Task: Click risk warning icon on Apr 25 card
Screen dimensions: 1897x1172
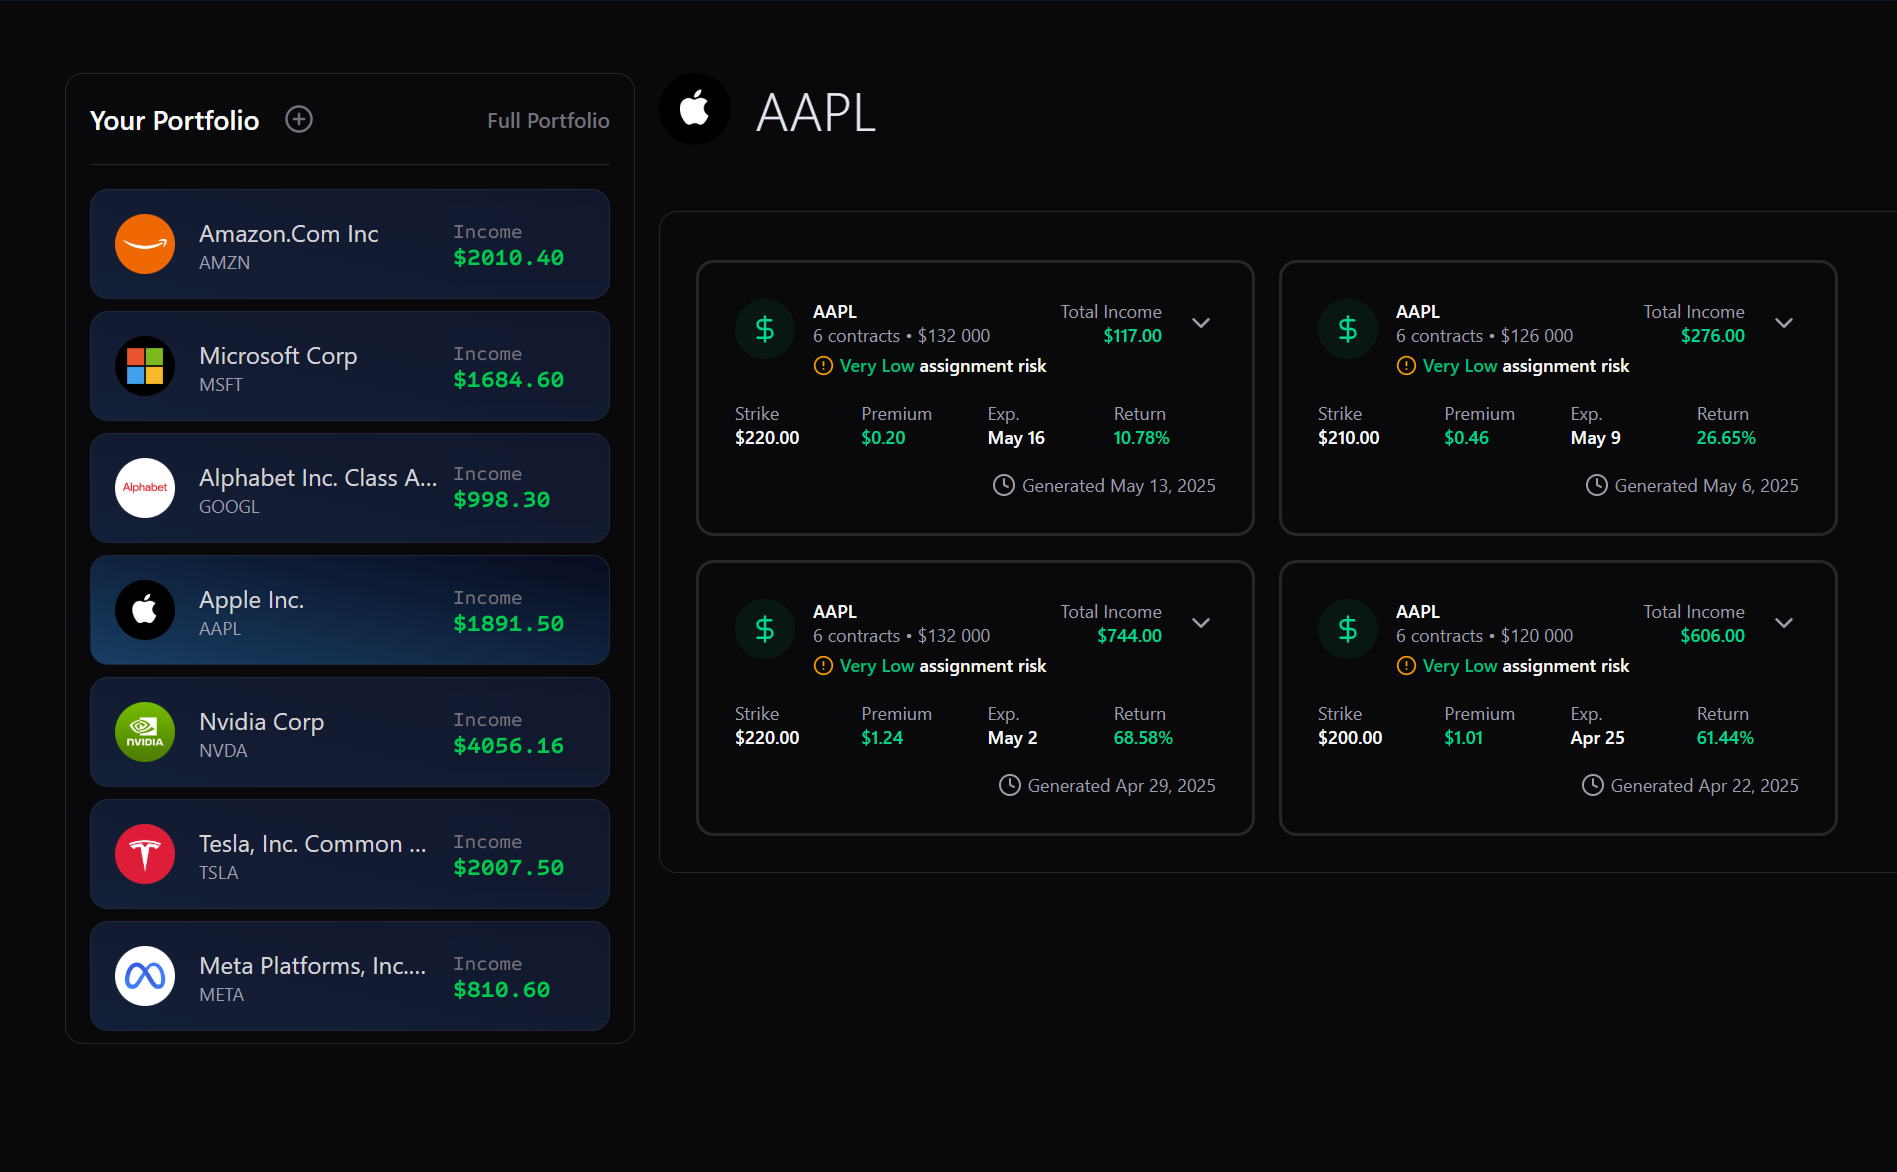Action: [x=1406, y=666]
